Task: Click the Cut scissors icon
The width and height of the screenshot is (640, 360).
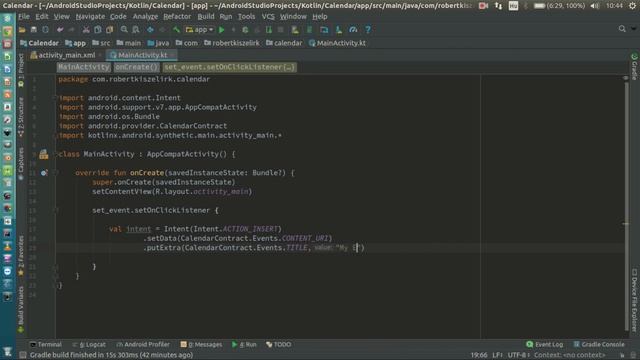Action: [x=86, y=30]
